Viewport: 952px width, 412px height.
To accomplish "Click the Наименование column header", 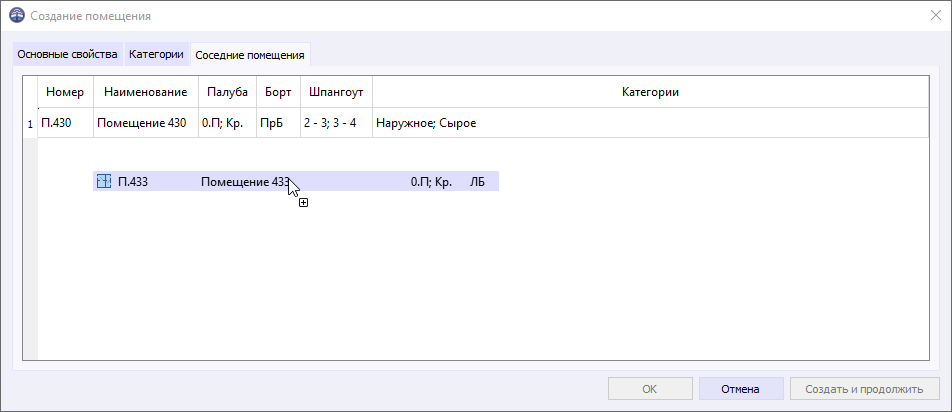I will [x=145, y=92].
